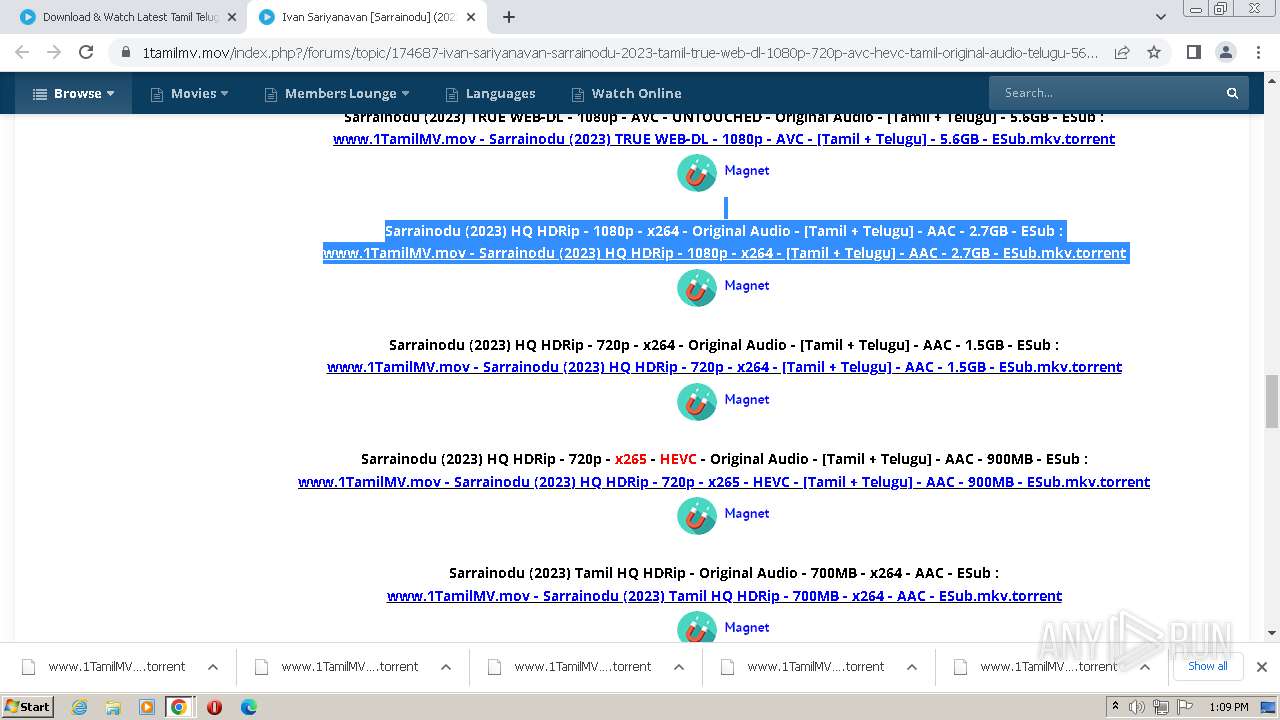Bookmark this page with the star icon
The image size is (1280, 720).
[1154, 52]
